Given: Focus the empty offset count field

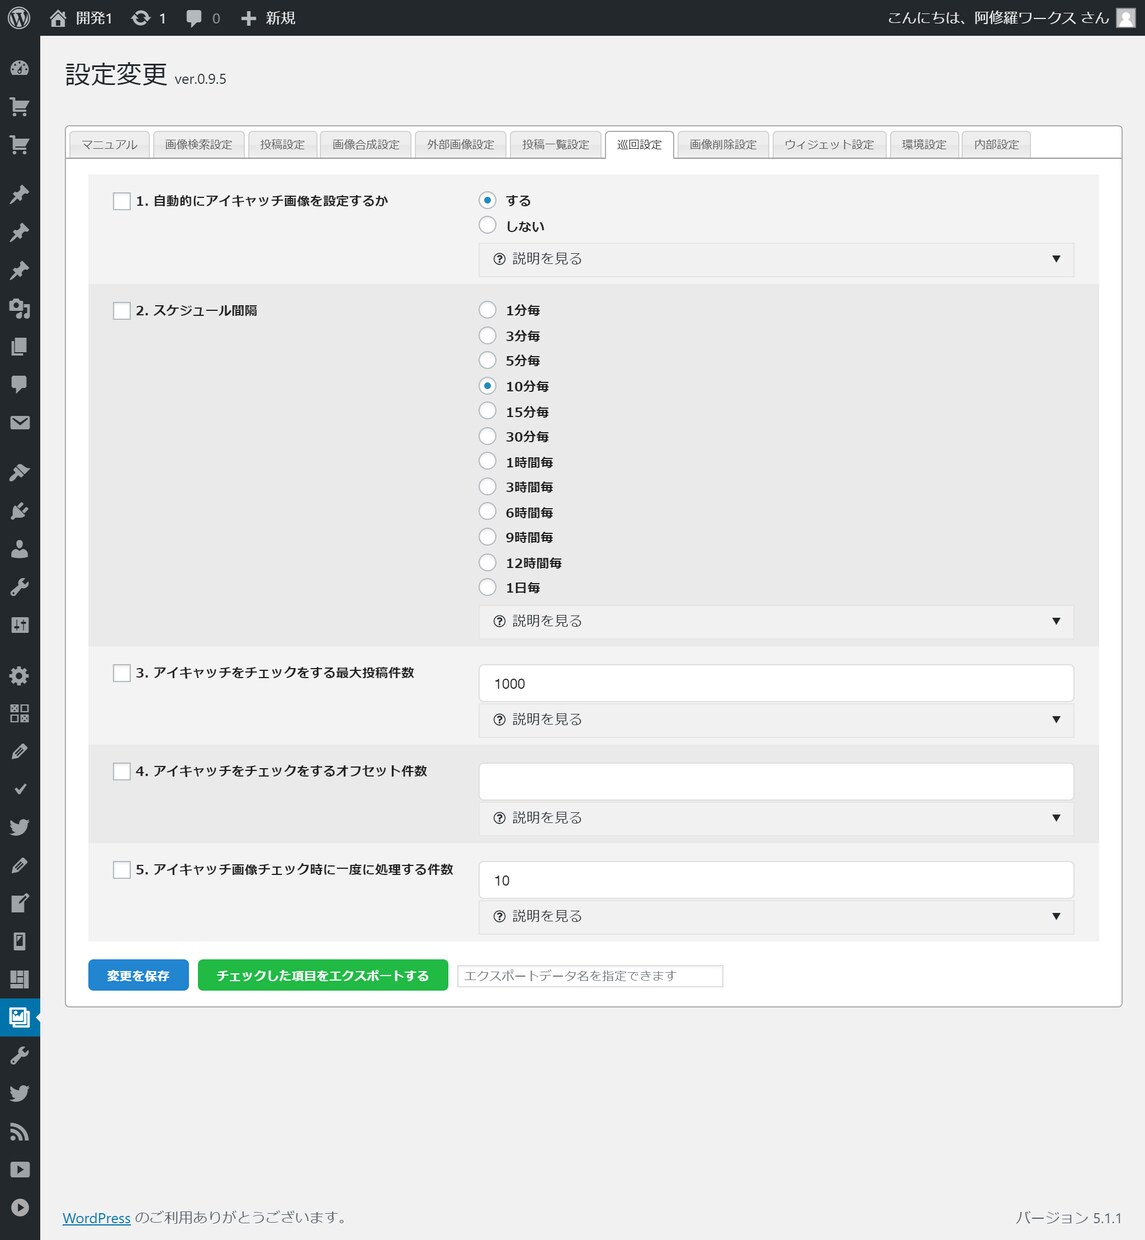Looking at the screenshot, I should tap(776, 781).
